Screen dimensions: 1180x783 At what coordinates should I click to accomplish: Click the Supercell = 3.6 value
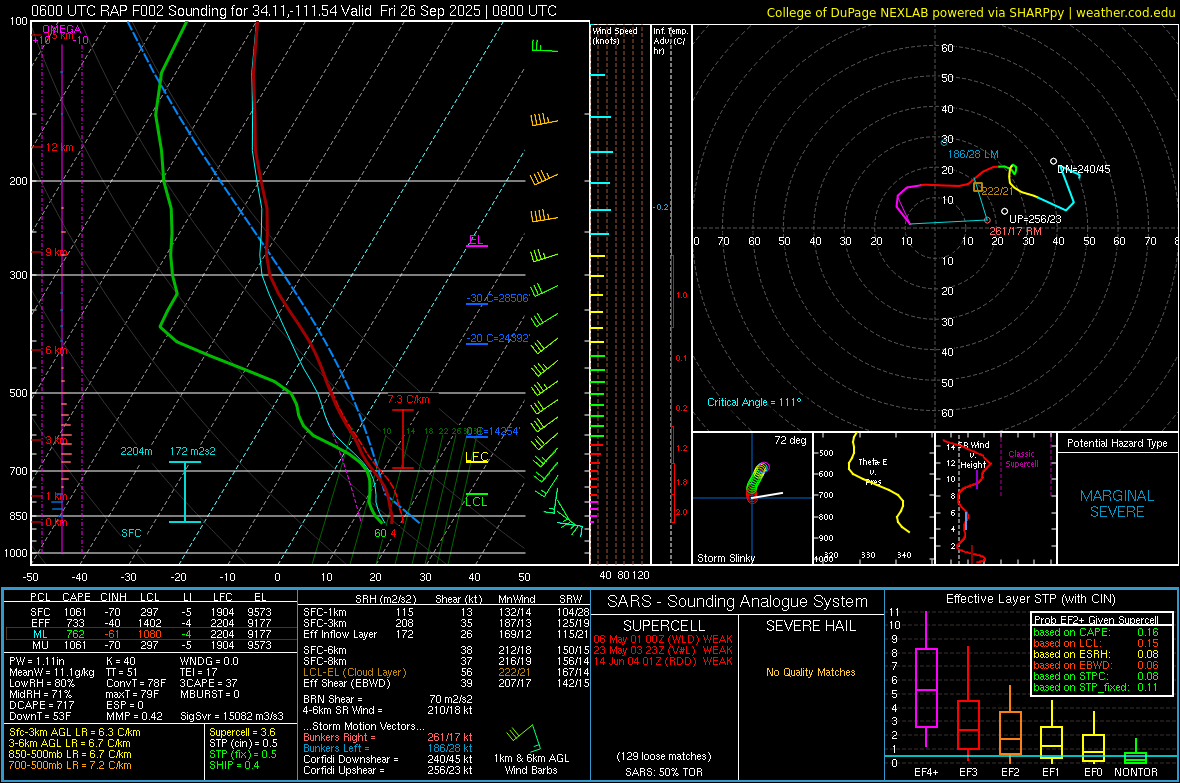point(242,732)
